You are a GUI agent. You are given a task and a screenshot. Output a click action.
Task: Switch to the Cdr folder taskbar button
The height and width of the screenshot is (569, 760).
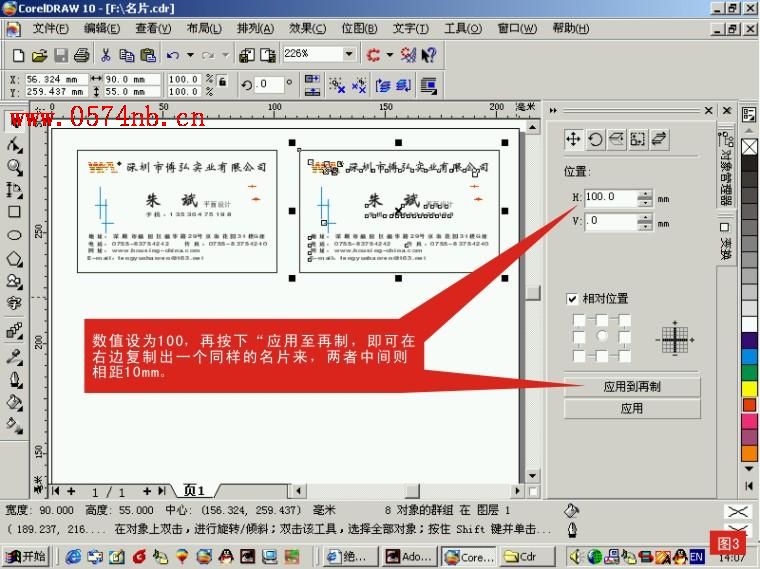coord(527,557)
